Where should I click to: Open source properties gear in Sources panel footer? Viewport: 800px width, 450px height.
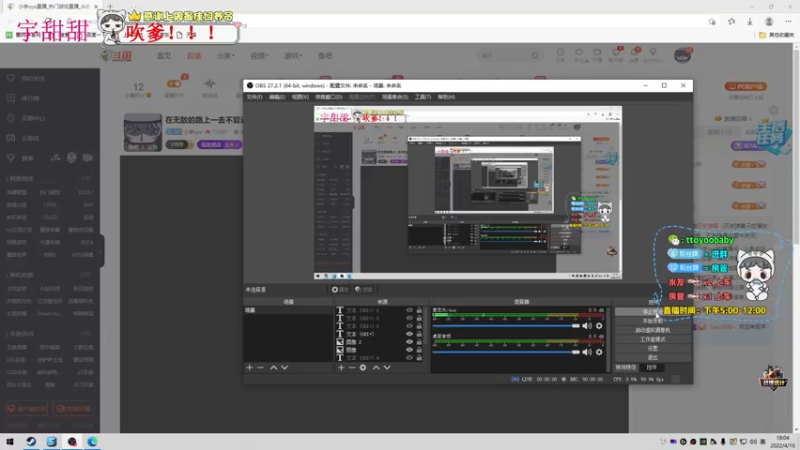coord(363,367)
